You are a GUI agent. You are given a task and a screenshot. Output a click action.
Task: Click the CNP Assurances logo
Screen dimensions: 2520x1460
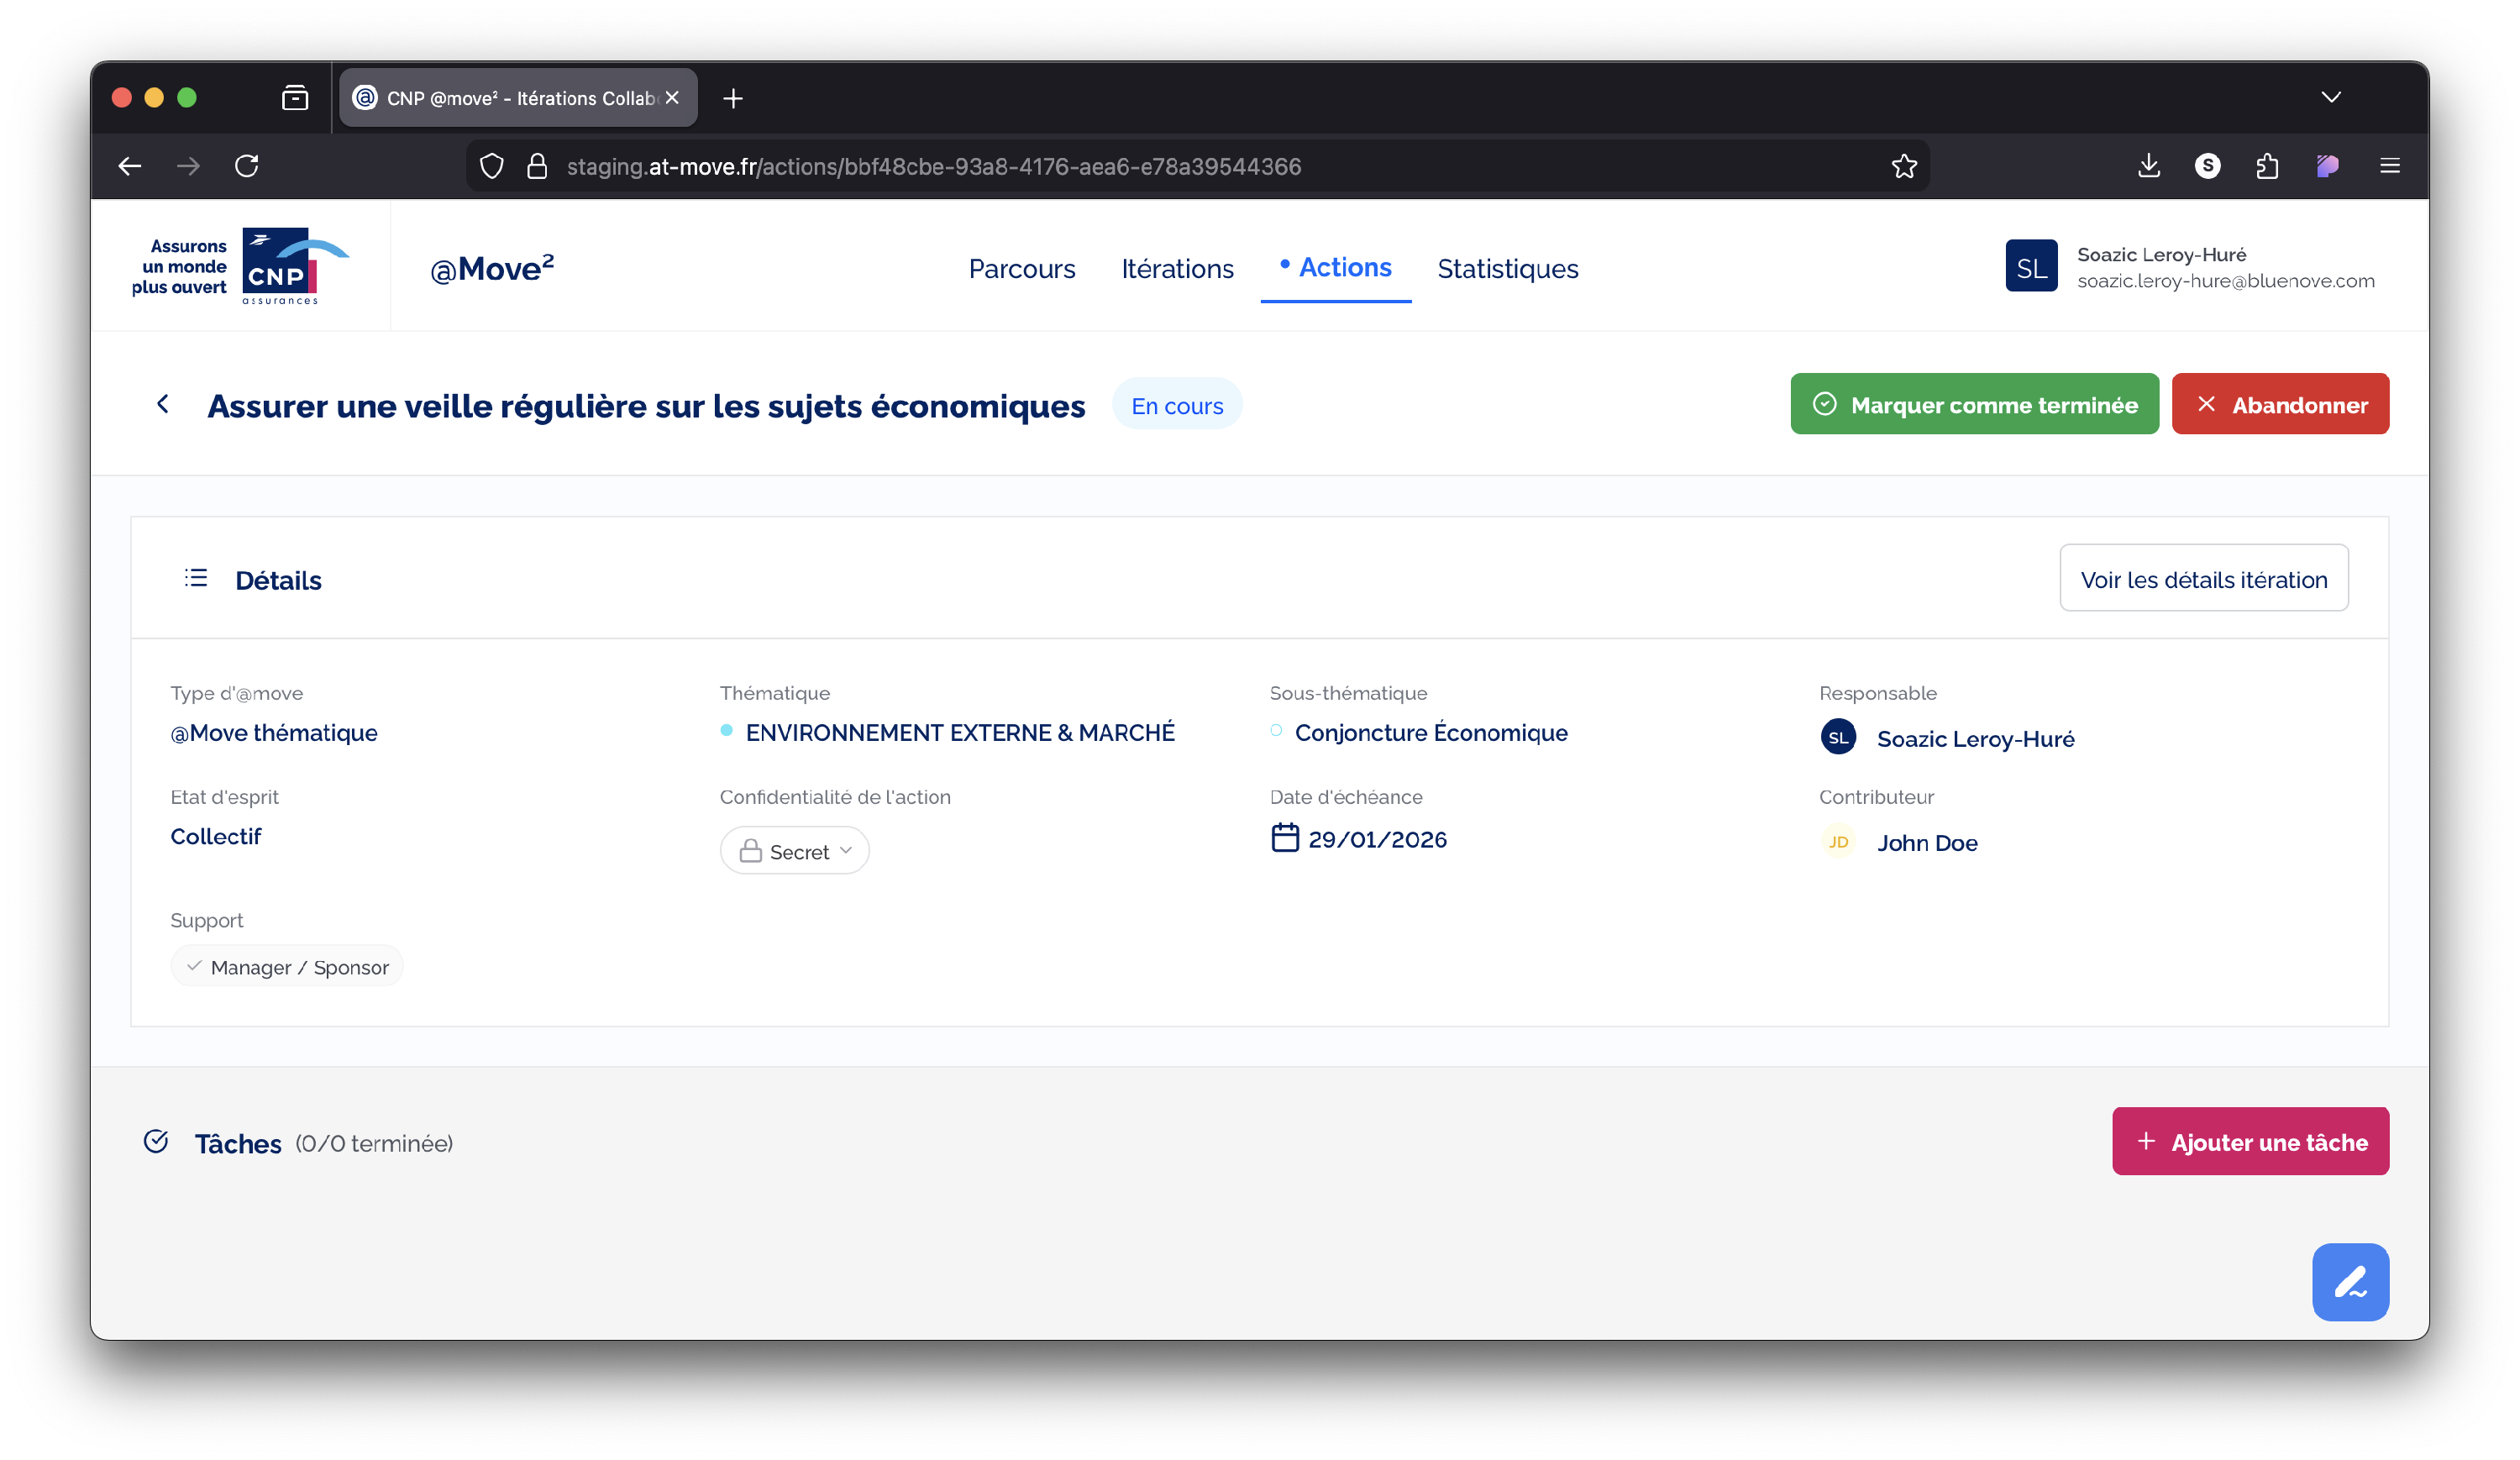coord(241,266)
